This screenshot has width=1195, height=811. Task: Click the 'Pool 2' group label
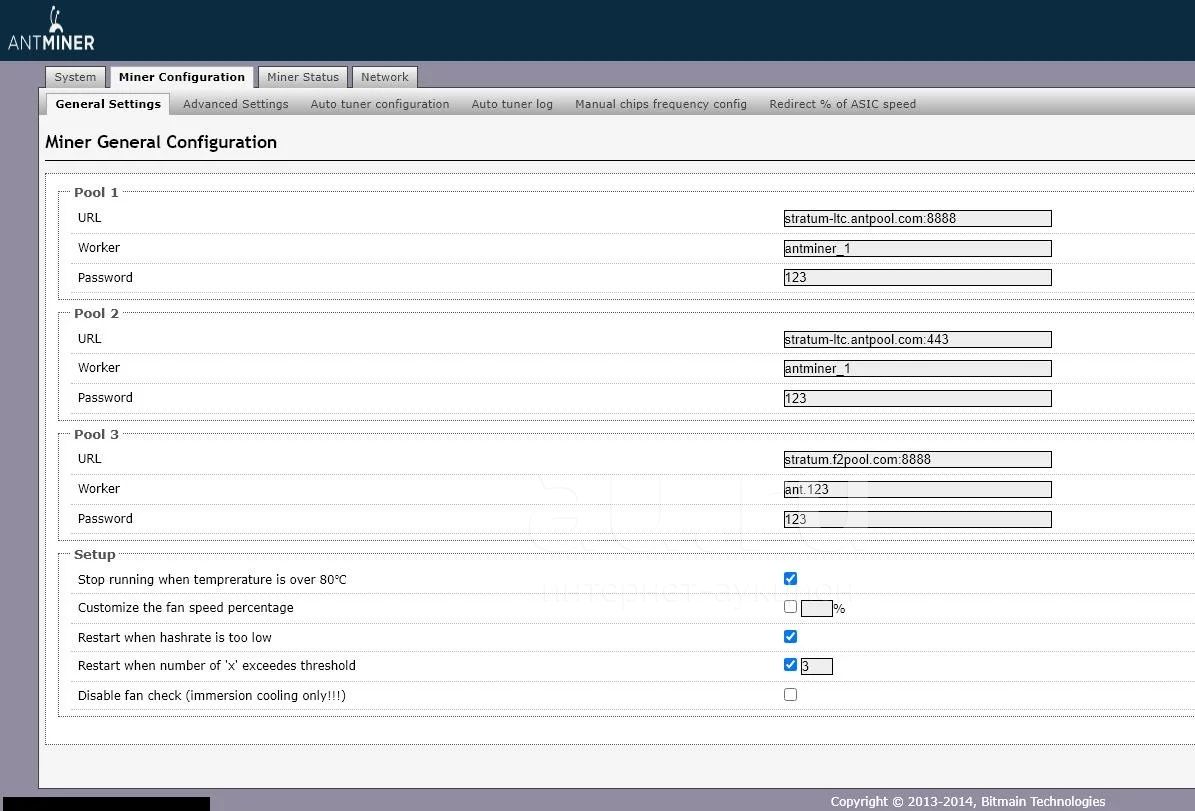pyautogui.click(x=96, y=313)
